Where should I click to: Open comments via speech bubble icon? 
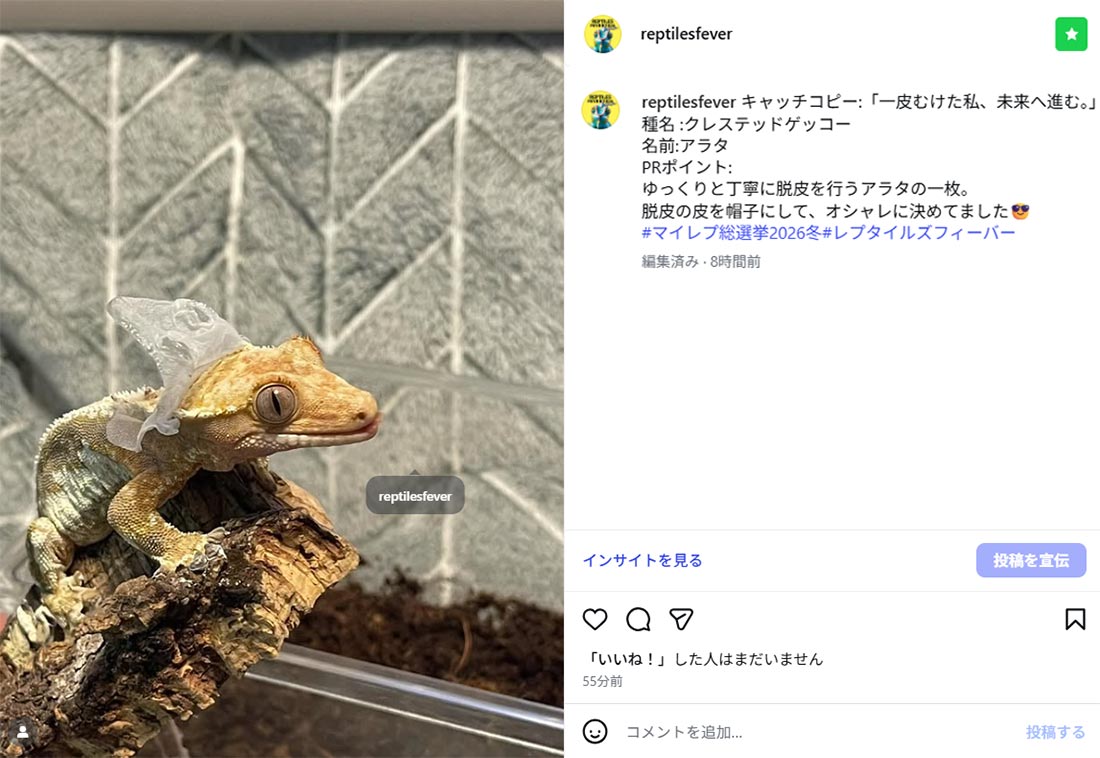[638, 619]
